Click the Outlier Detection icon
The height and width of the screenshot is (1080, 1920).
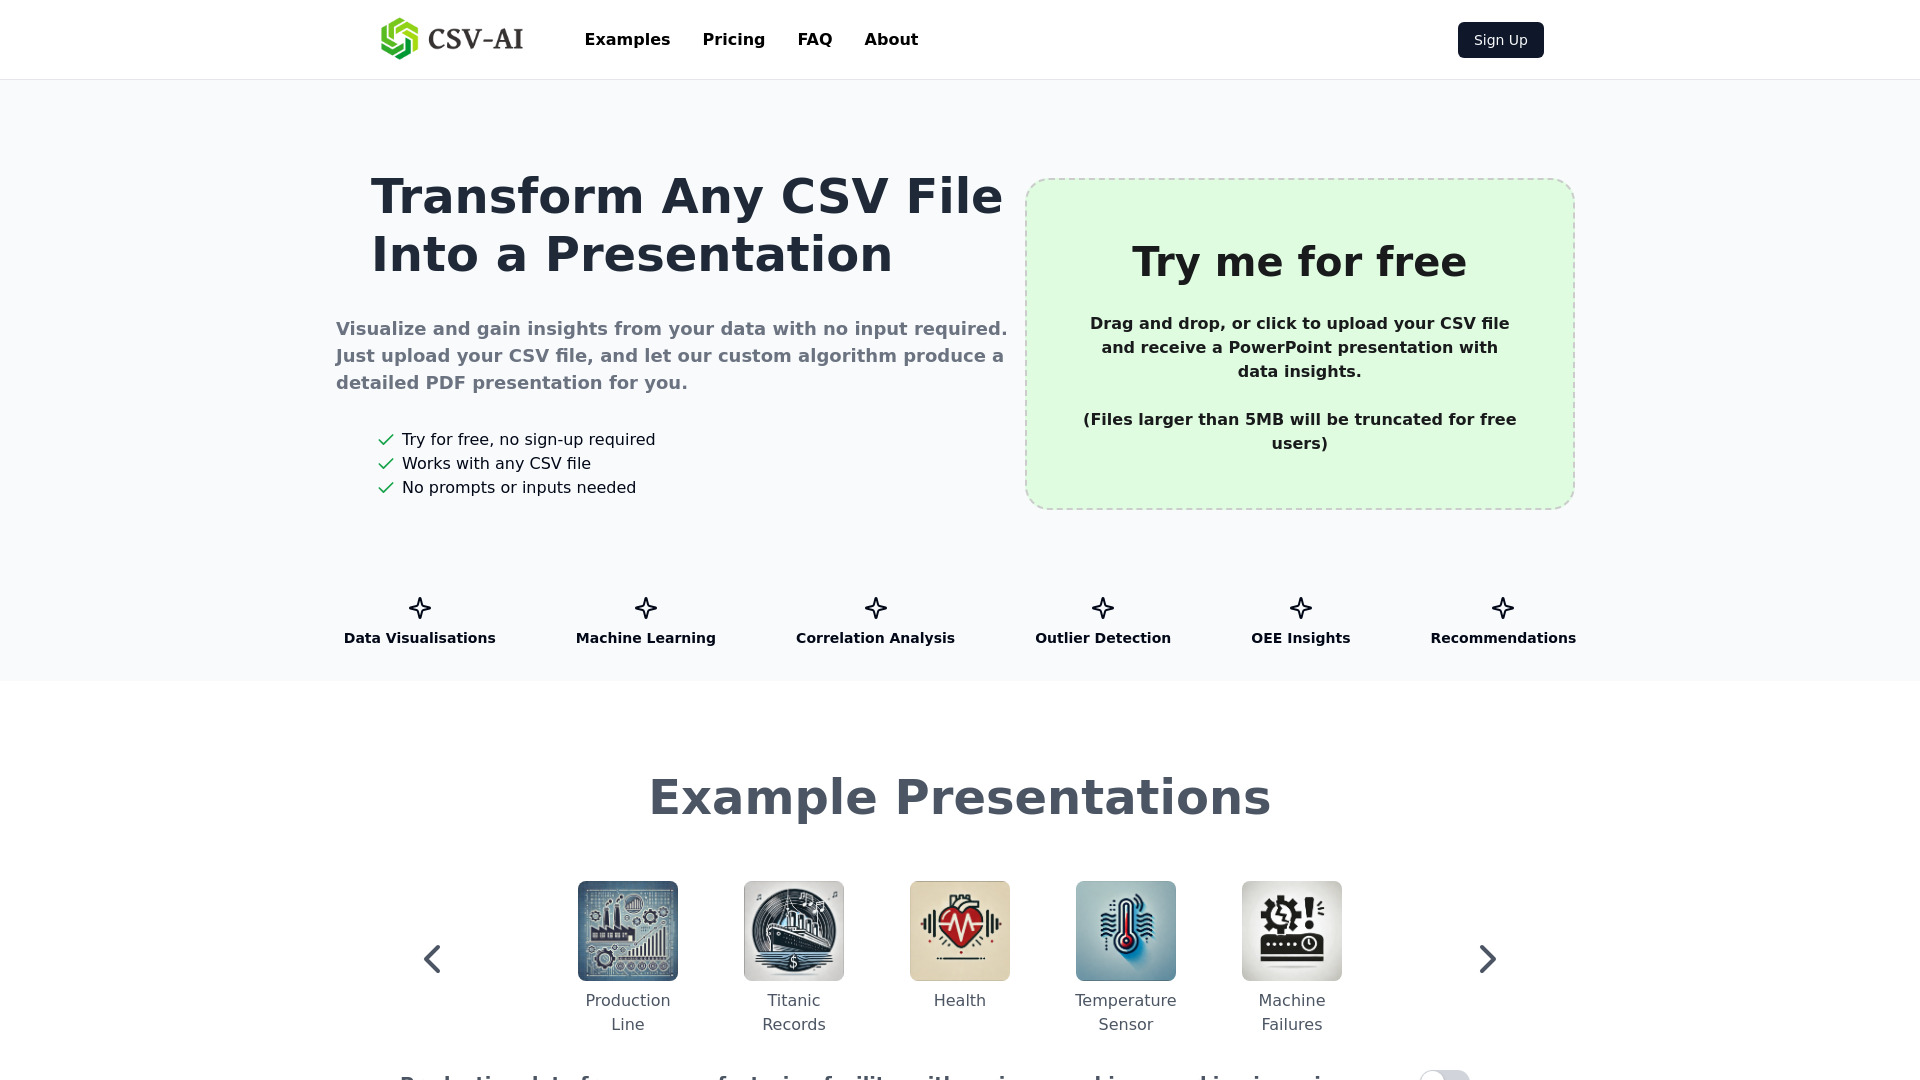[x=1102, y=608]
